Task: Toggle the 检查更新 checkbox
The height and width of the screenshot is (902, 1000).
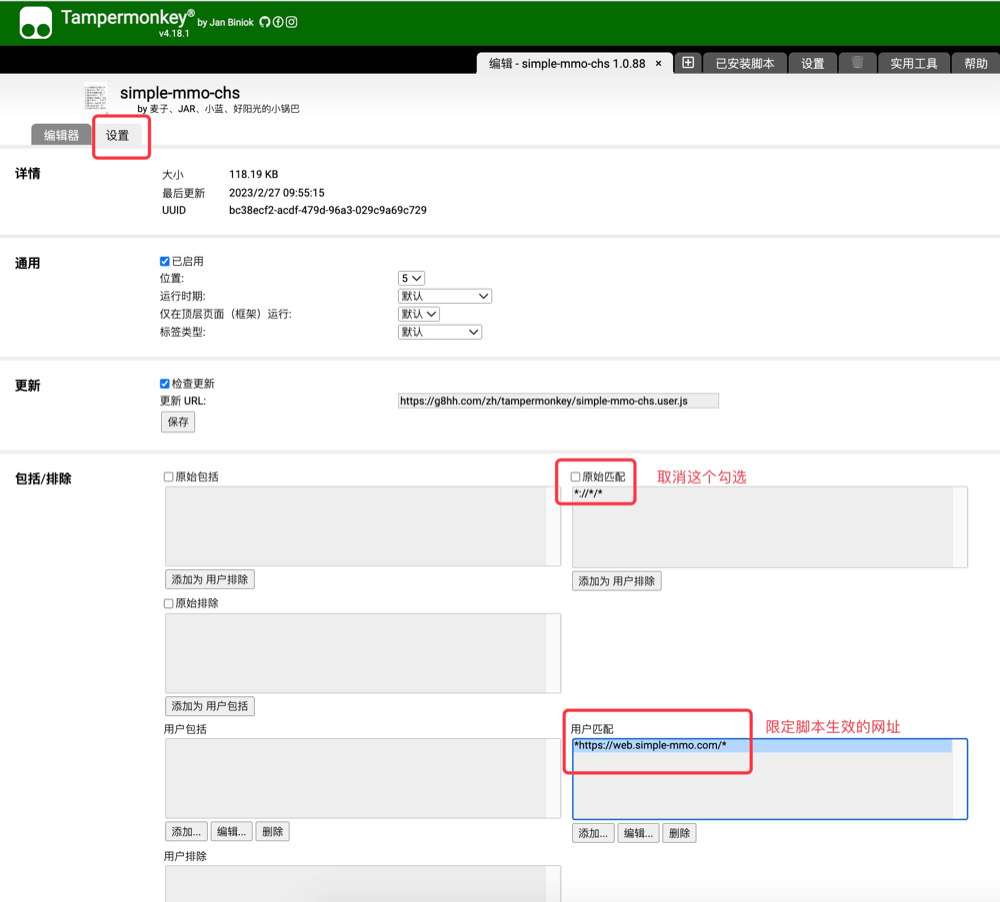Action: [165, 383]
